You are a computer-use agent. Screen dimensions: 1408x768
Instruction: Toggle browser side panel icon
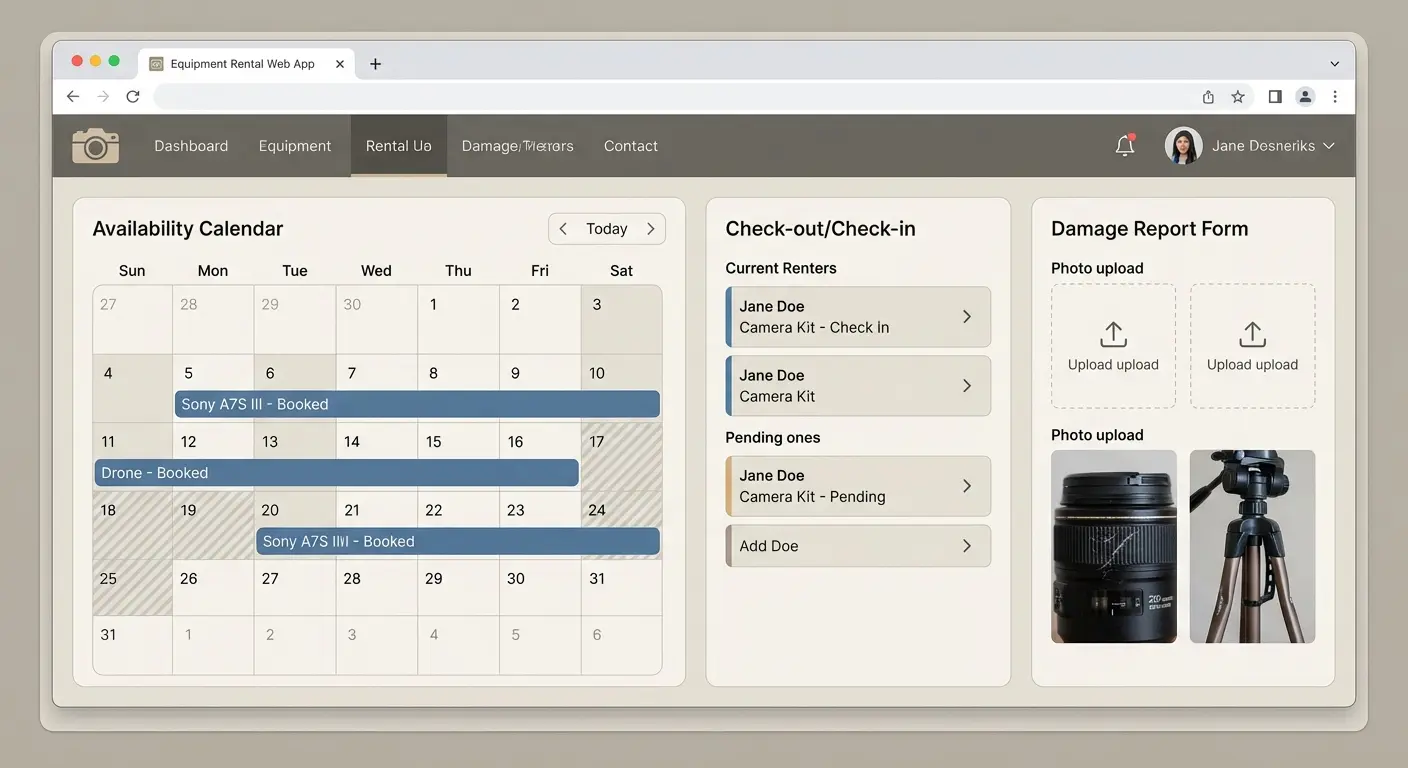pos(1275,97)
